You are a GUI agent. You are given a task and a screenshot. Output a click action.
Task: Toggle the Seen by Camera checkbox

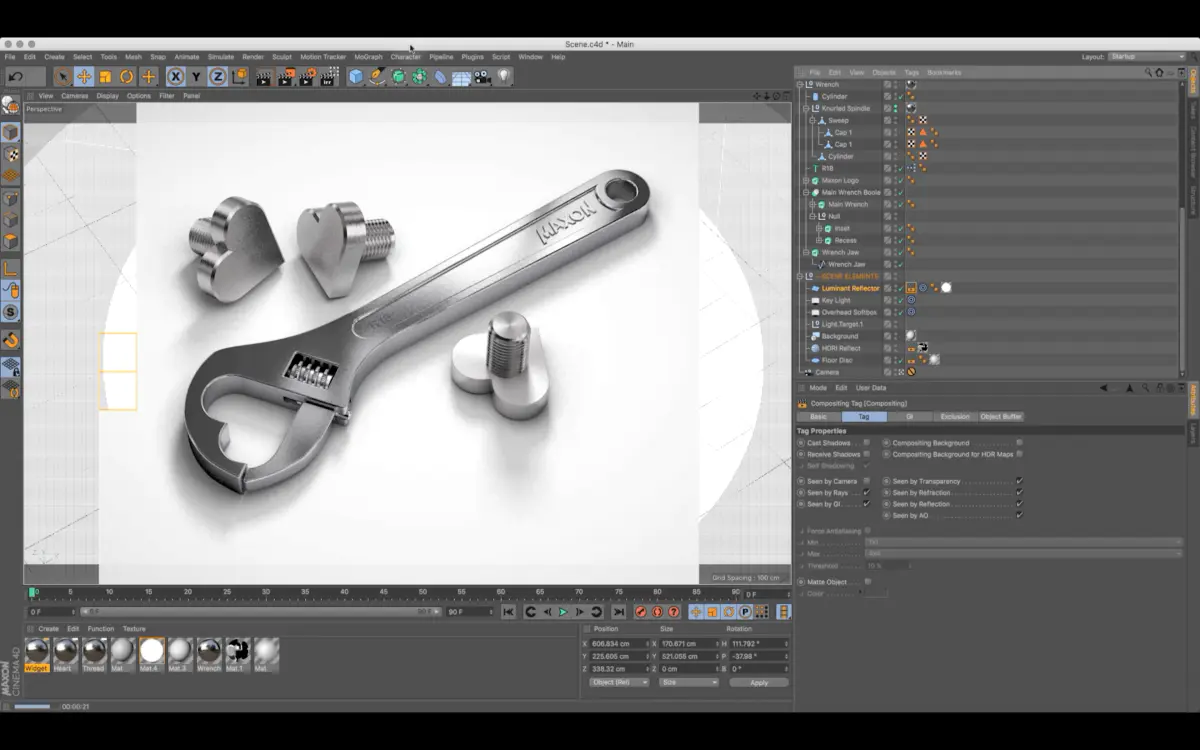[x=866, y=481]
